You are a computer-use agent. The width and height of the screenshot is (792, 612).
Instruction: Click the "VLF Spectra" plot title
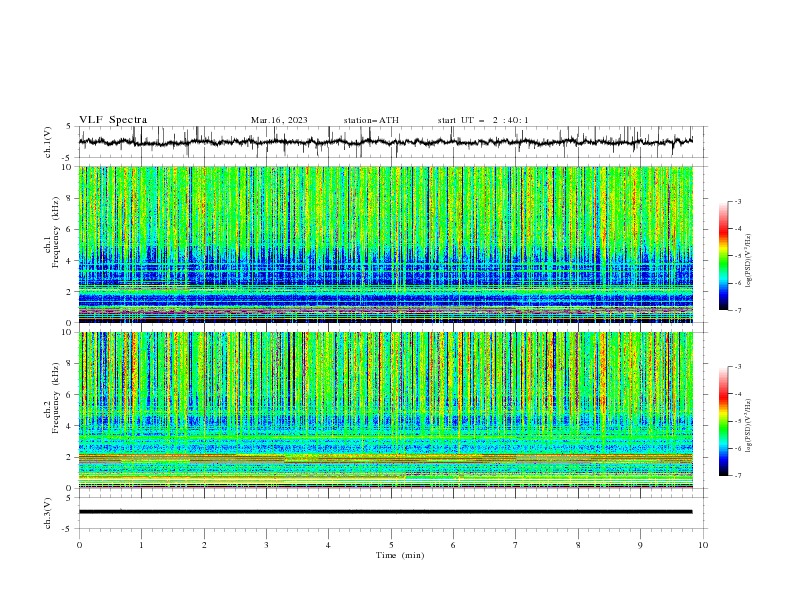coord(113,120)
